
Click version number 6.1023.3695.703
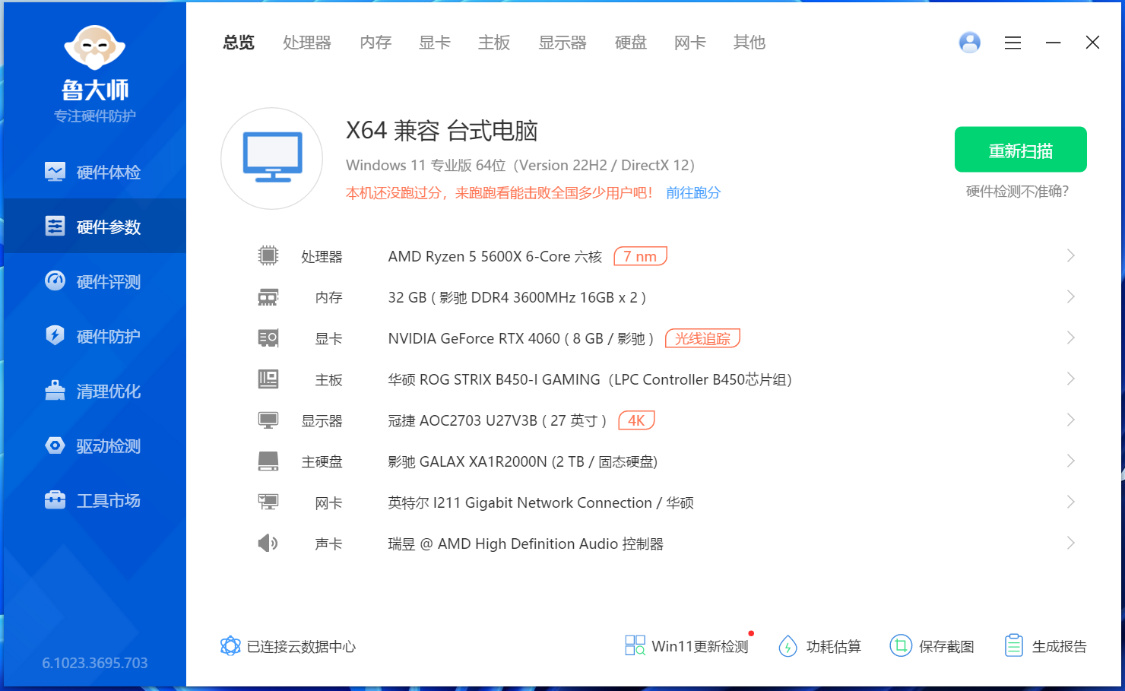click(95, 662)
